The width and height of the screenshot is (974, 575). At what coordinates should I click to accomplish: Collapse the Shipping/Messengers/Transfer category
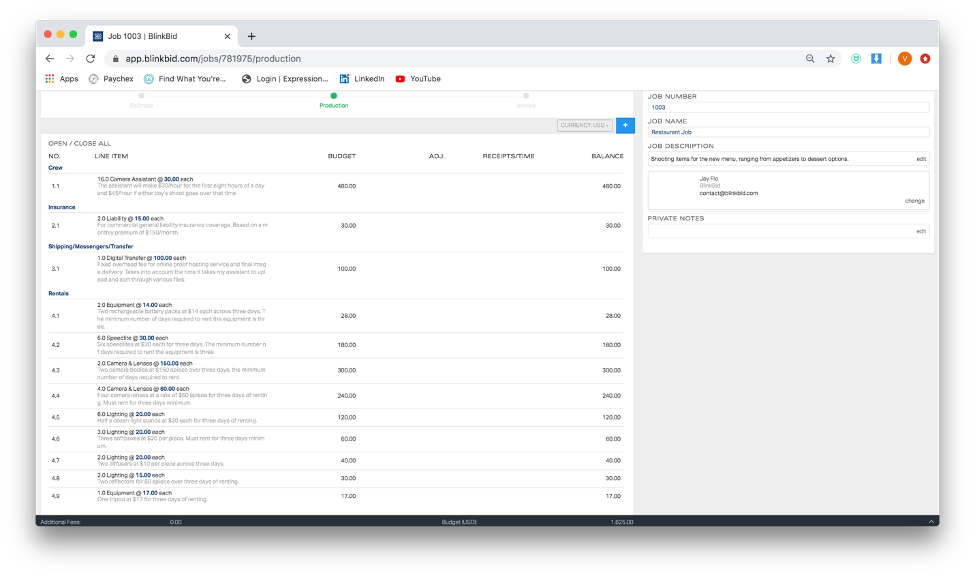click(91, 247)
